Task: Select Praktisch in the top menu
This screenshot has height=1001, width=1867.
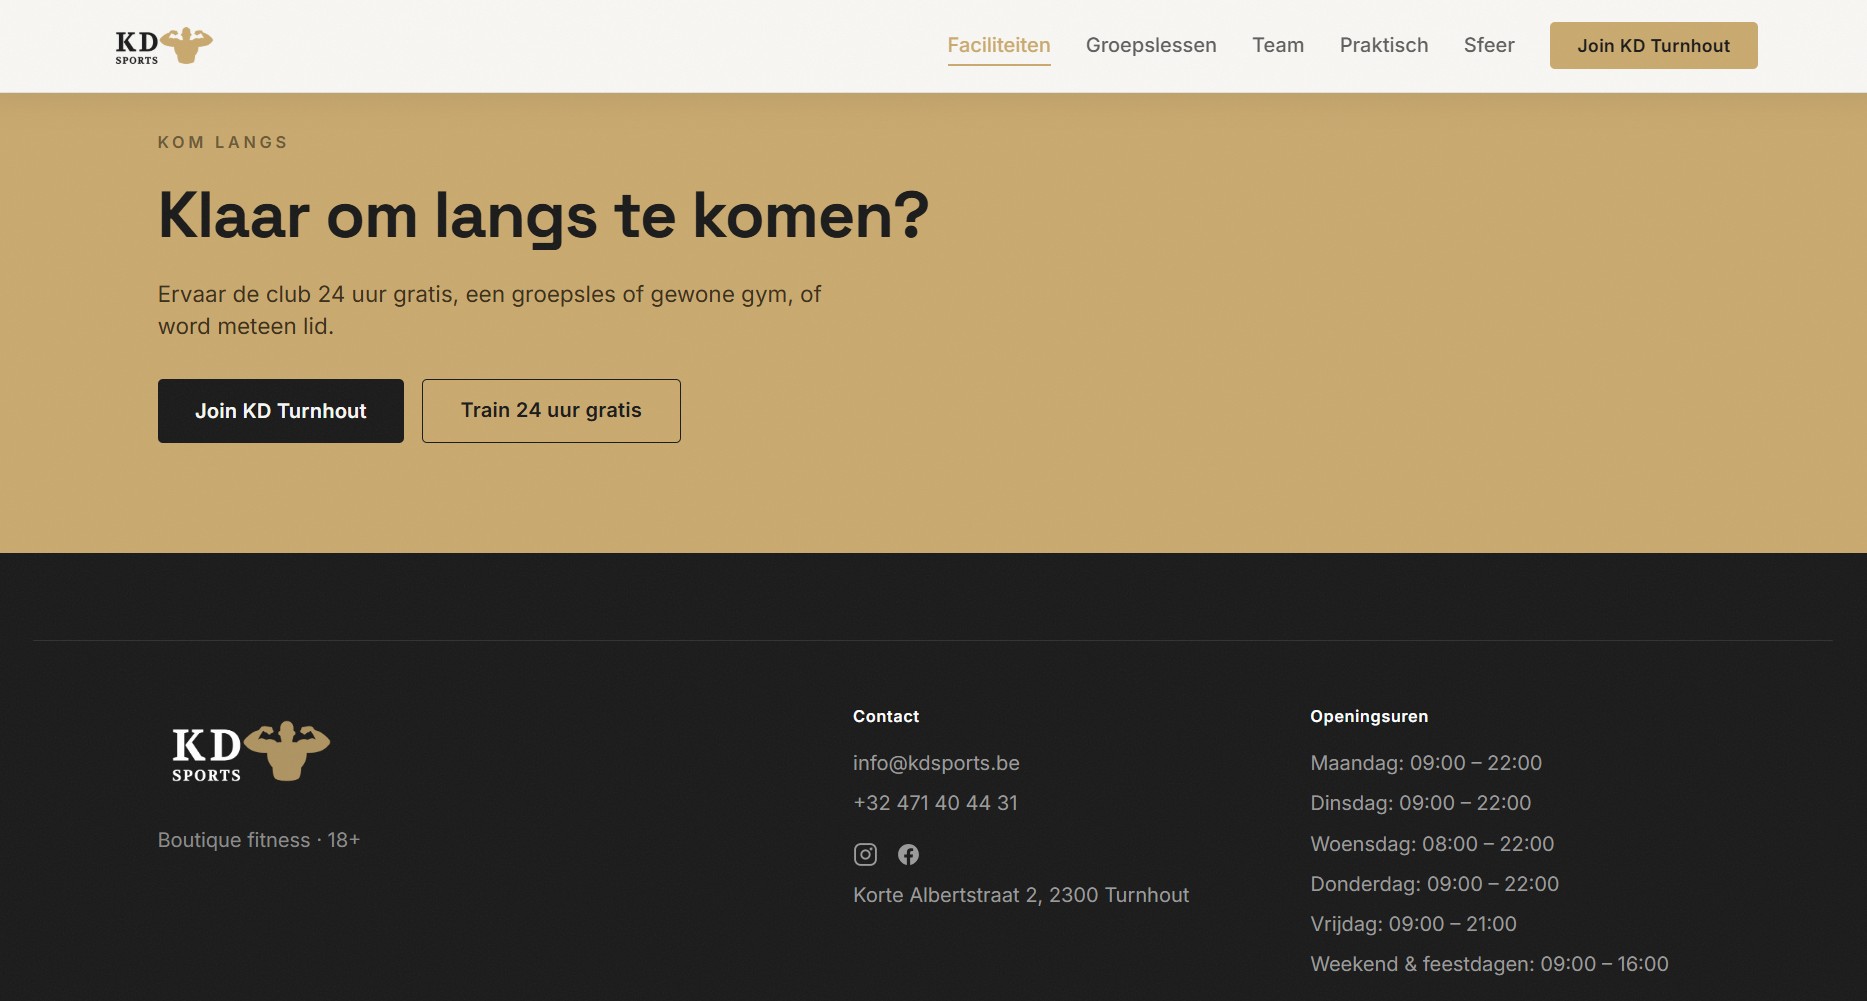Action: coord(1384,45)
